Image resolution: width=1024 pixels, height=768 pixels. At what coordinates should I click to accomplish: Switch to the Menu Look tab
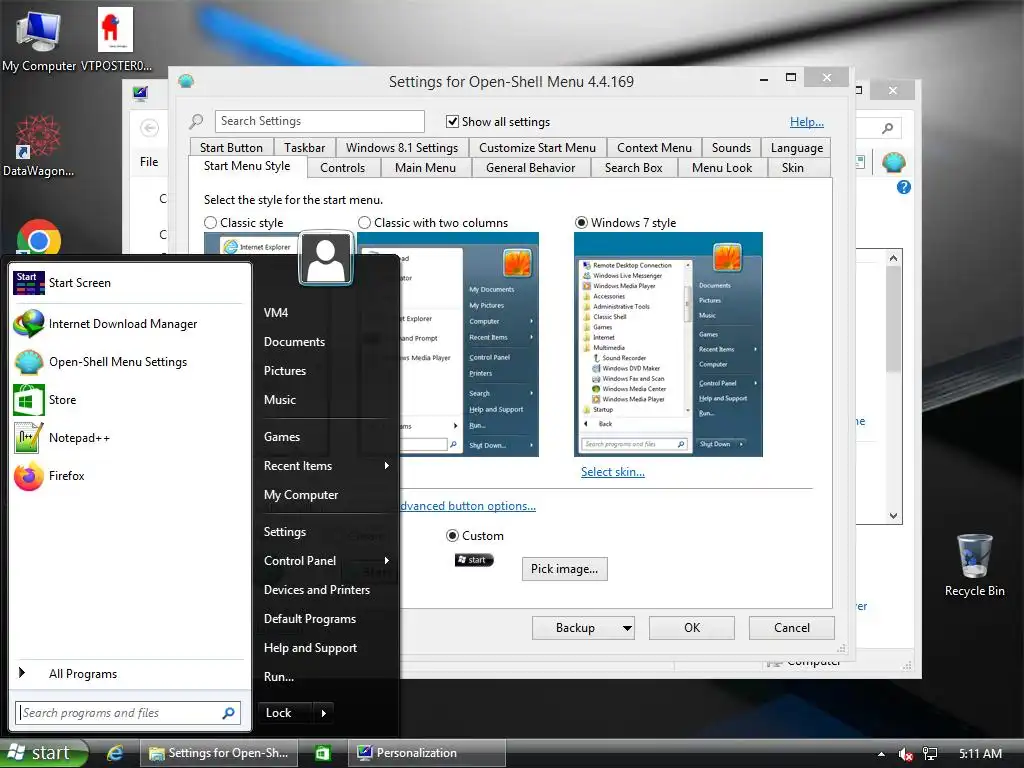722,168
